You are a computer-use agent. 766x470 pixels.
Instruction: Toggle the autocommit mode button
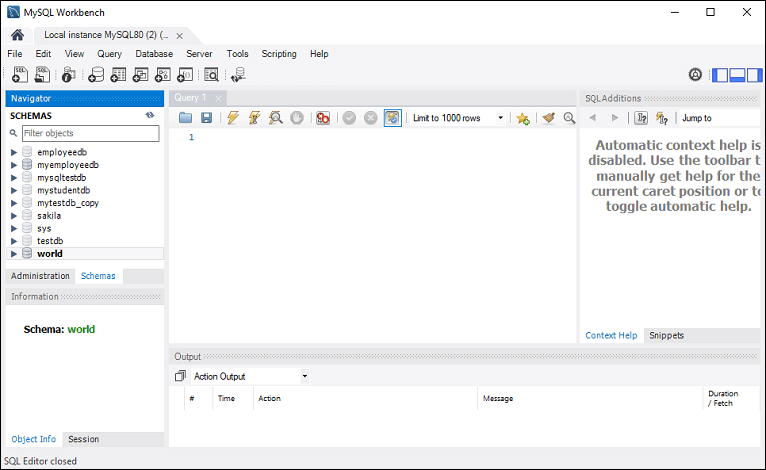coord(393,118)
